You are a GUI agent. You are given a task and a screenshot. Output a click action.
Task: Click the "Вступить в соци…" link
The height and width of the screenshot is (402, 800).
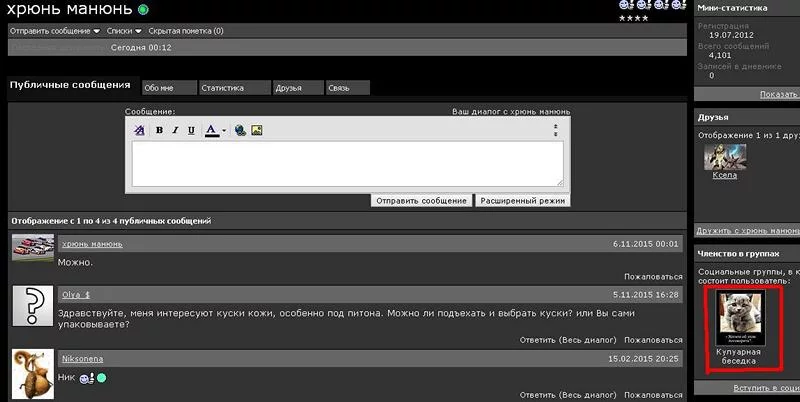pyautogui.click(x=766, y=388)
